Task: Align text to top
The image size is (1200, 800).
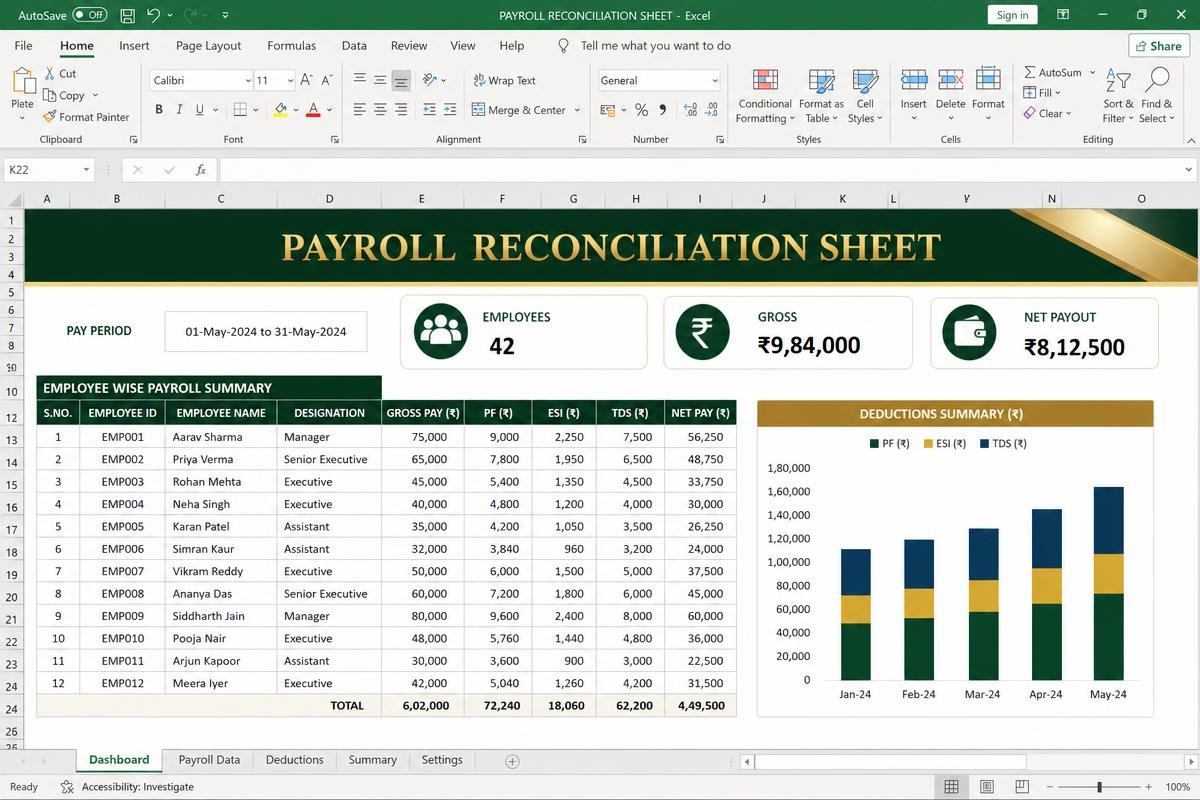Action: point(360,80)
